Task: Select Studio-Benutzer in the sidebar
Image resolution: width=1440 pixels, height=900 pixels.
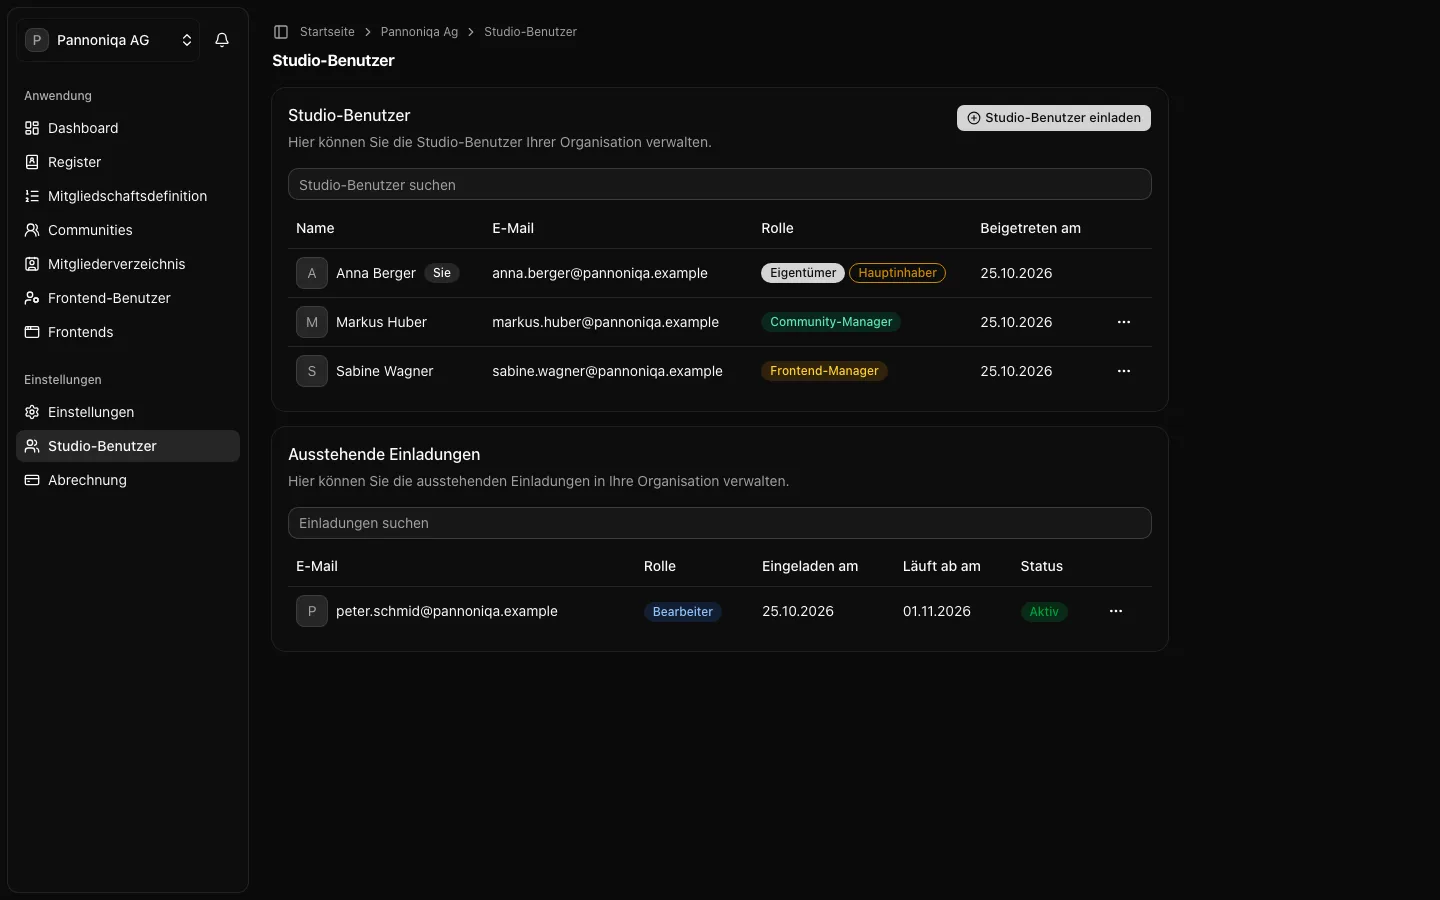Action: click(128, 446)
